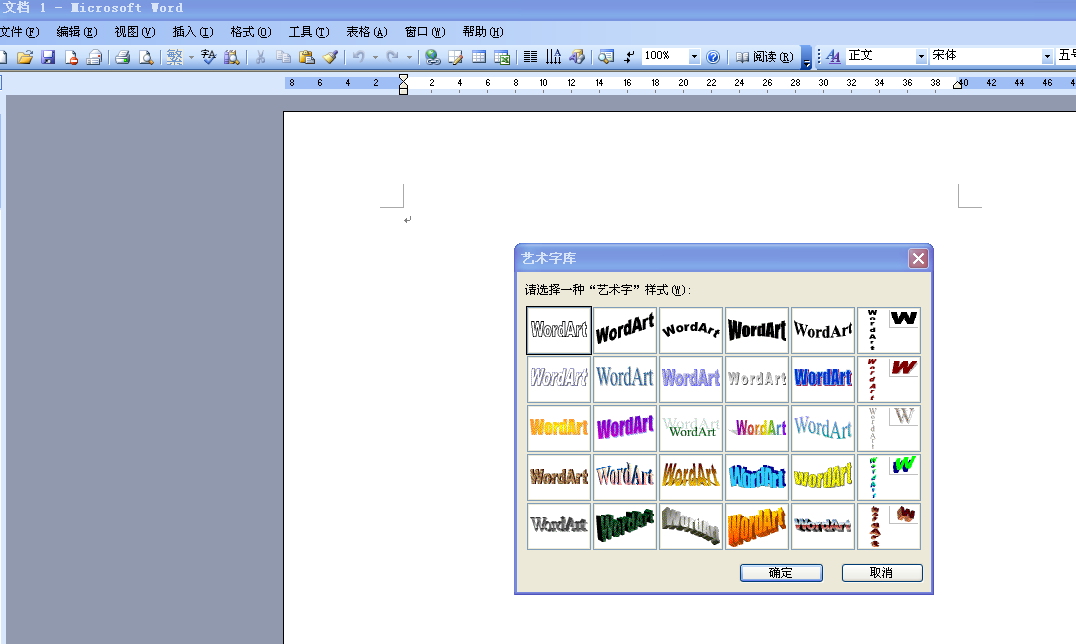This screenshot has height=644, width=1076.
Task: Click the Redo arrow icon
Action: (393, 57)
